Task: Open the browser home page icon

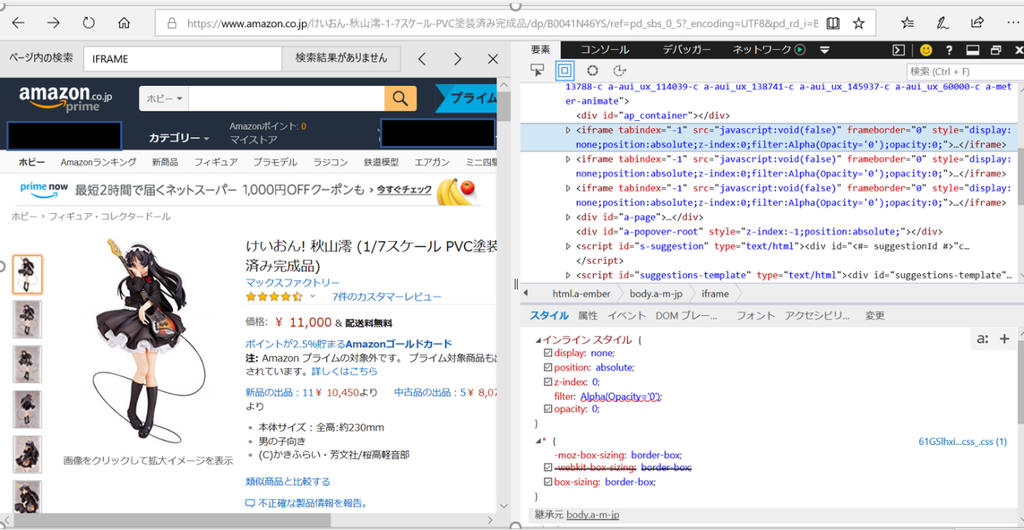Action: point(124,23)
